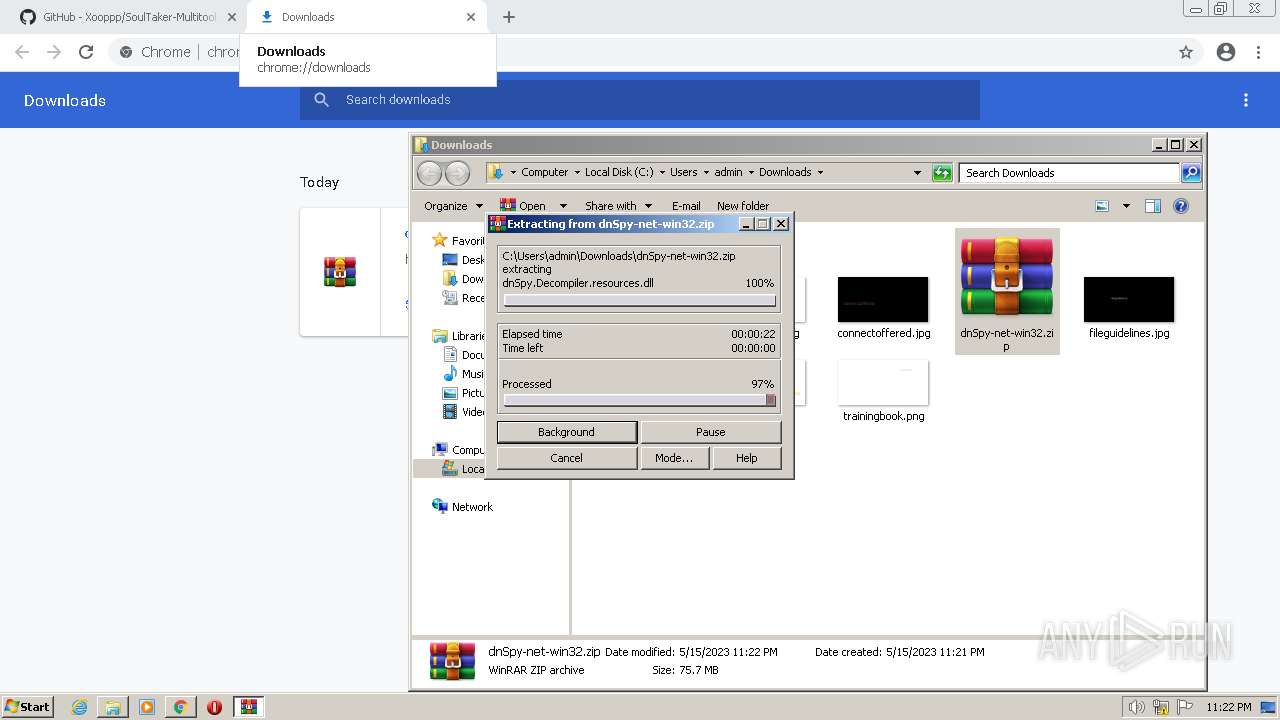Select Libraries in the navigation pane
Image resolution: width=1280 pixels, height=720 pixels.
coord(460,336)
